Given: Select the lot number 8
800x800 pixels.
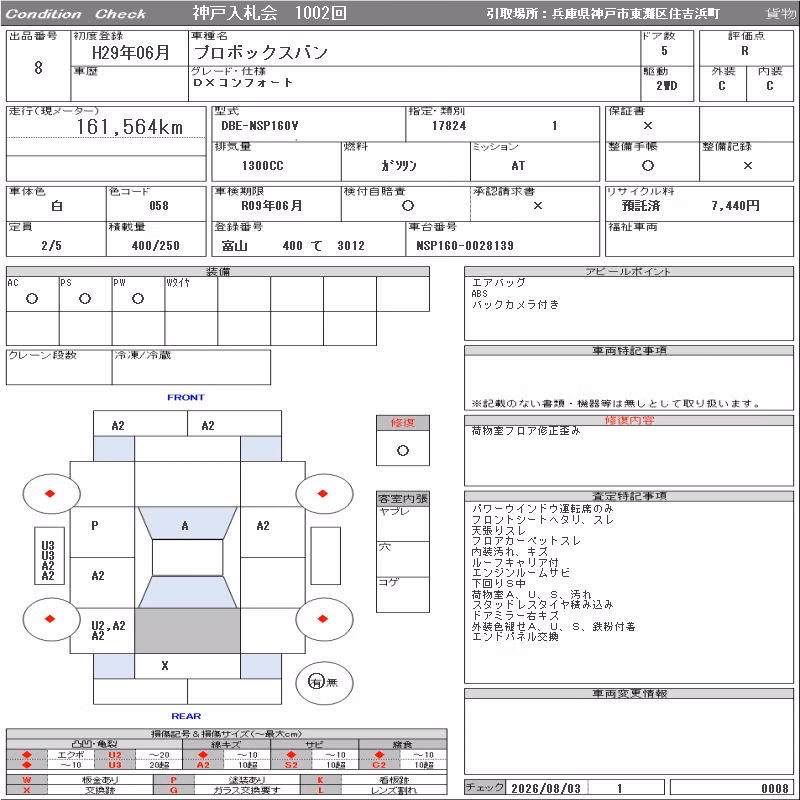Looking at the screenshot, I should [x=38, y=67].
